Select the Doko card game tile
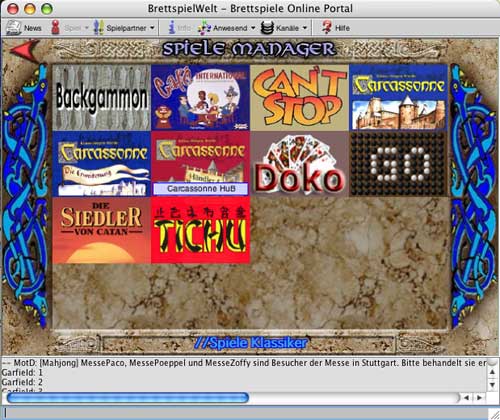This screenshot has height=420, width=500. [x=299, y=164]
